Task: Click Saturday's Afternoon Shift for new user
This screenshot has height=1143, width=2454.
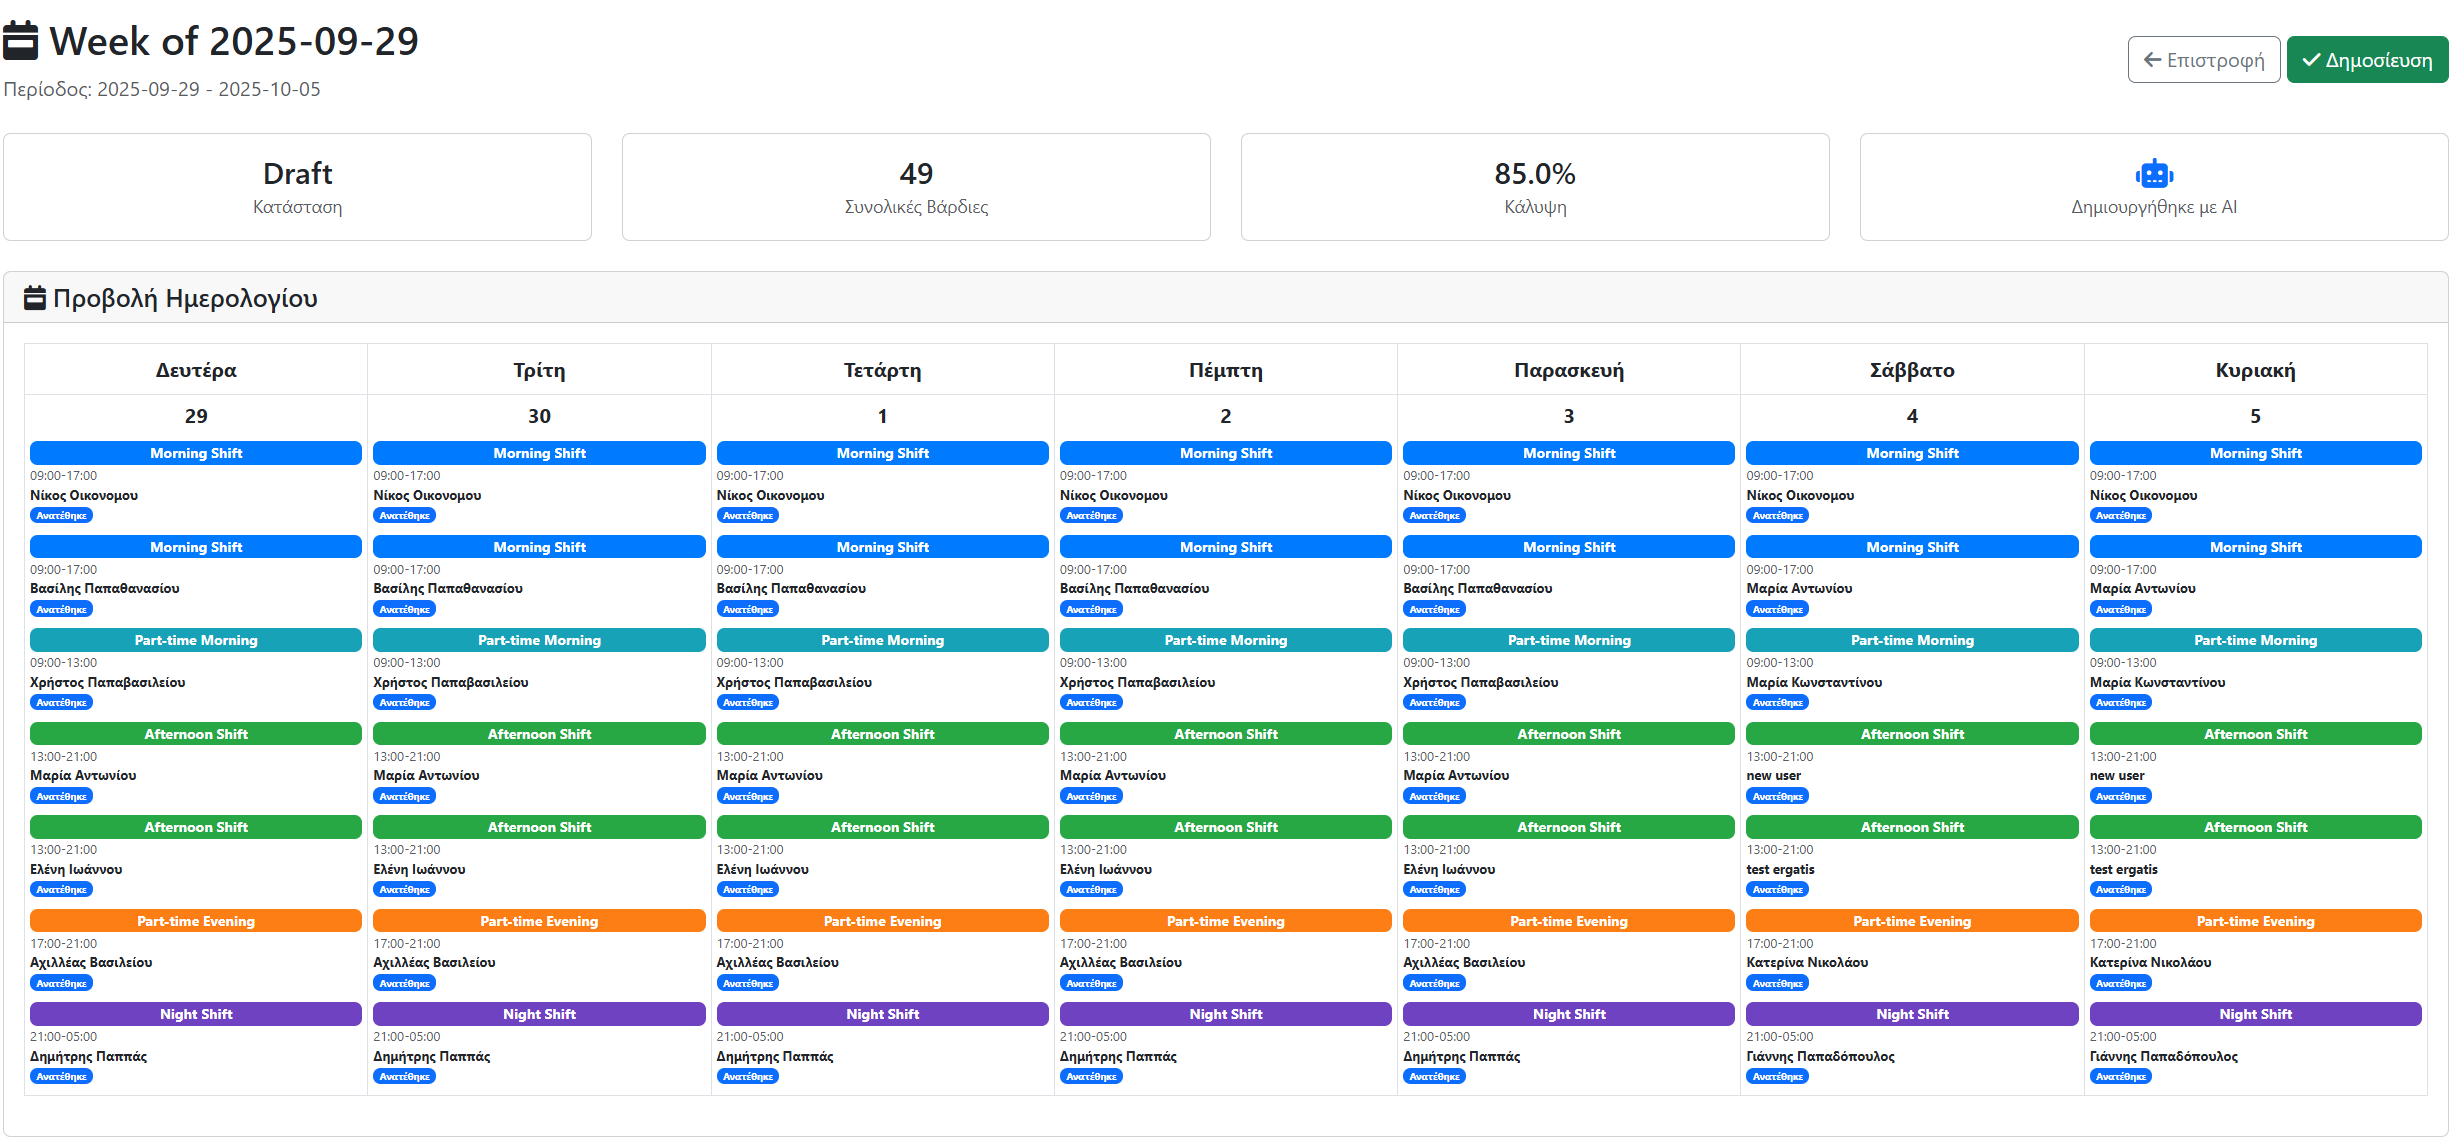Action: tap(1911, 734)
